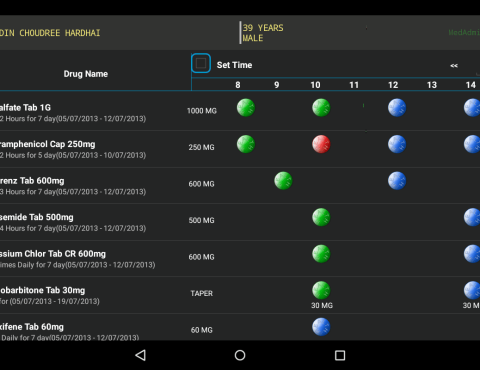Tap the 250 MG dose value
The image size is (480, 370).
[x=201, y=147]
